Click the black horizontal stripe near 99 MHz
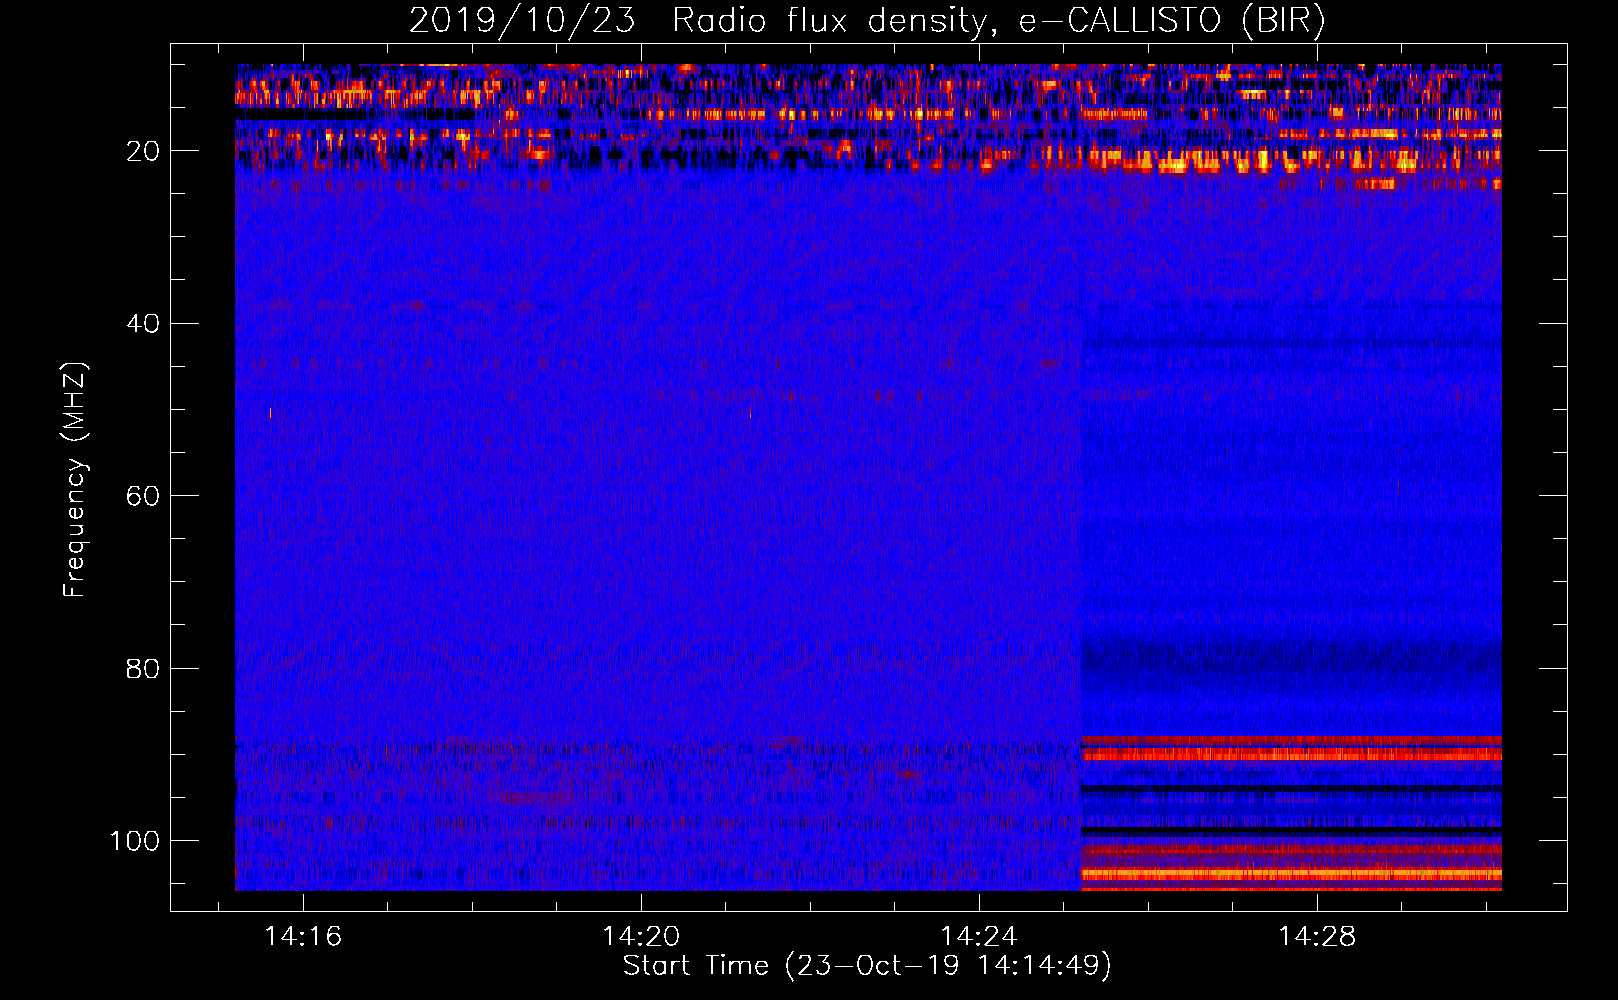The image size is (1618, 1000). pyautogui.click(x=1290, y=832)
